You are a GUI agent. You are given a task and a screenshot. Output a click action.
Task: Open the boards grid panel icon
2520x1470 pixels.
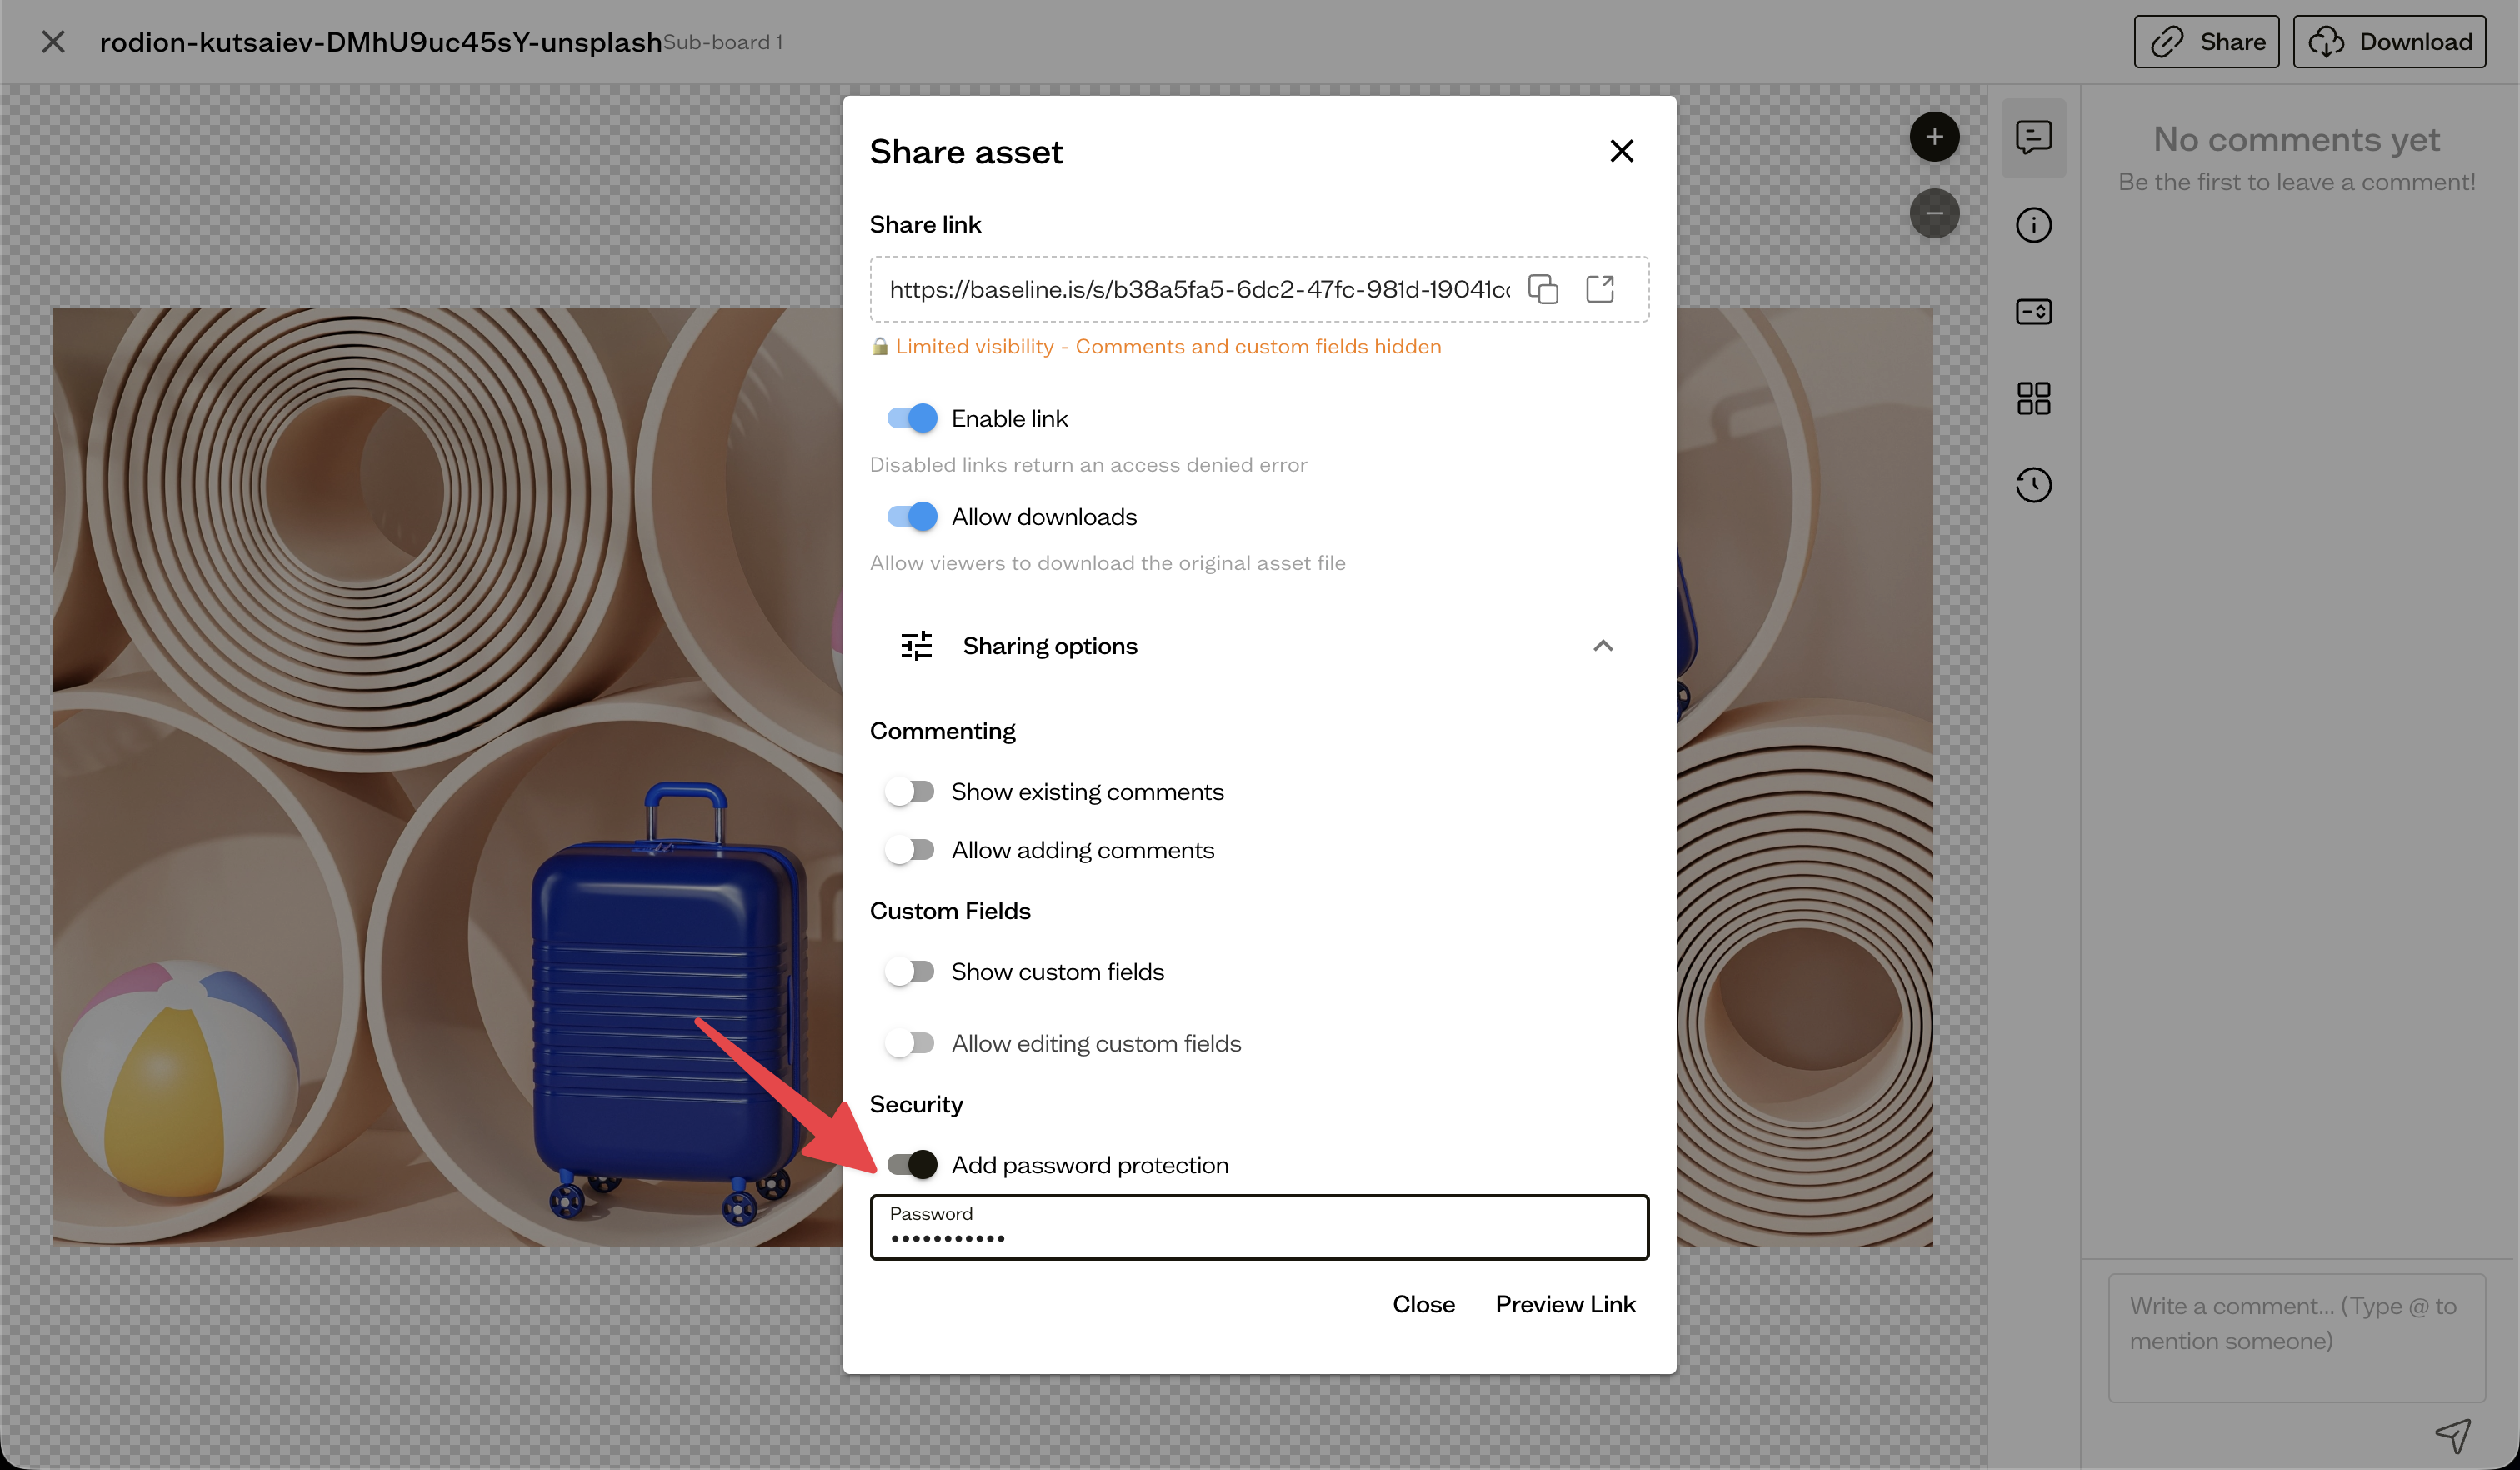pos(2033,399)
